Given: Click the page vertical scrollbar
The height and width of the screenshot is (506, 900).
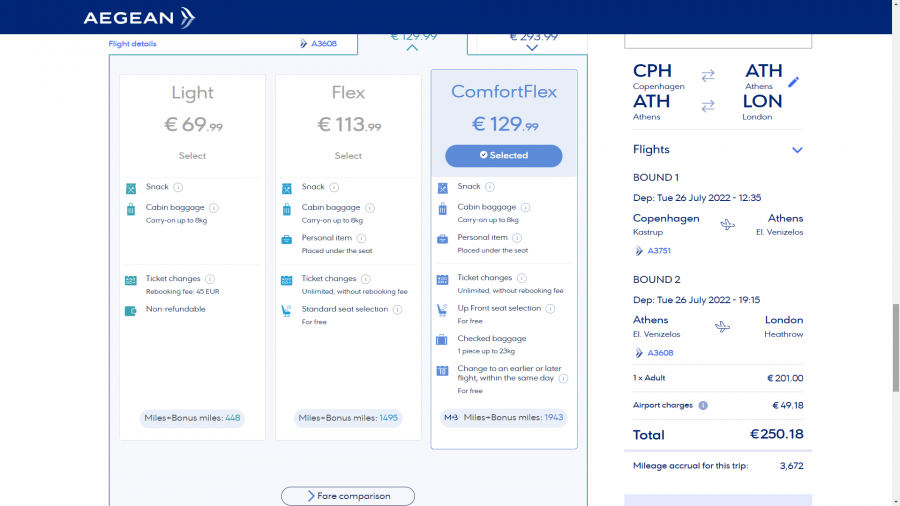Looking at the screenshot, I should click(895, 320).
